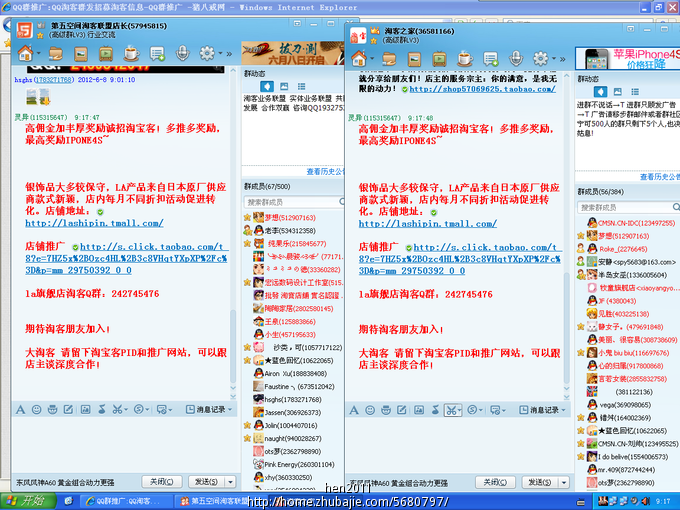
Task: Start voice chat microphone in 淘客之家 window
Action: click(x=516, y=58)
